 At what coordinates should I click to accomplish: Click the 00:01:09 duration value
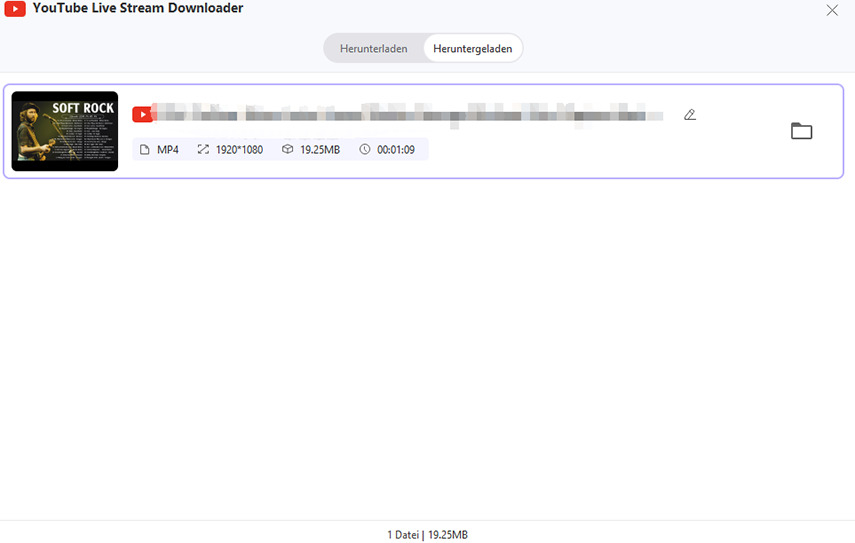396,149
